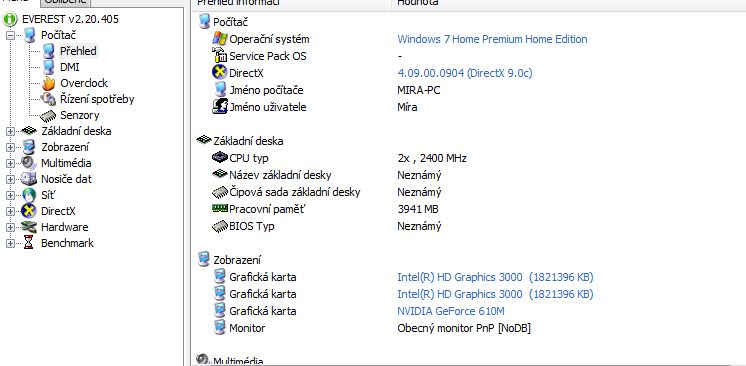The image size is (746, 366).
Task: Collapse the Počítač tree node
Action: (10, 35)
